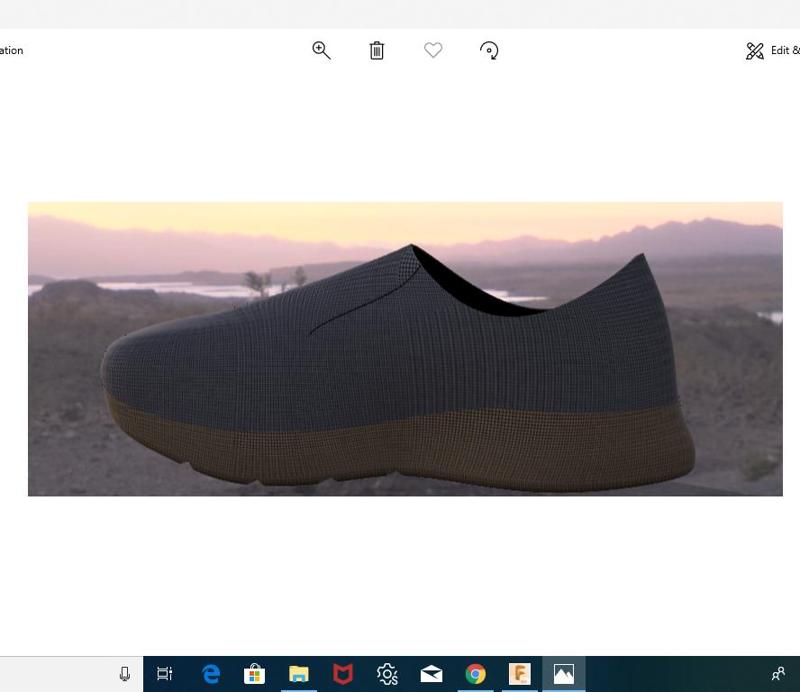Open the Microsoft Store

(x=256, y=673)
